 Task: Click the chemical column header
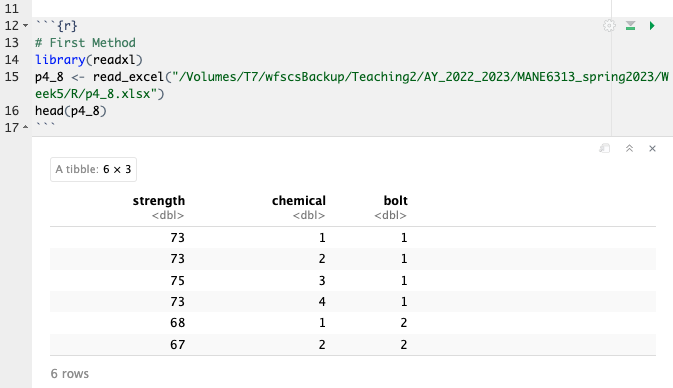point(299,200)
